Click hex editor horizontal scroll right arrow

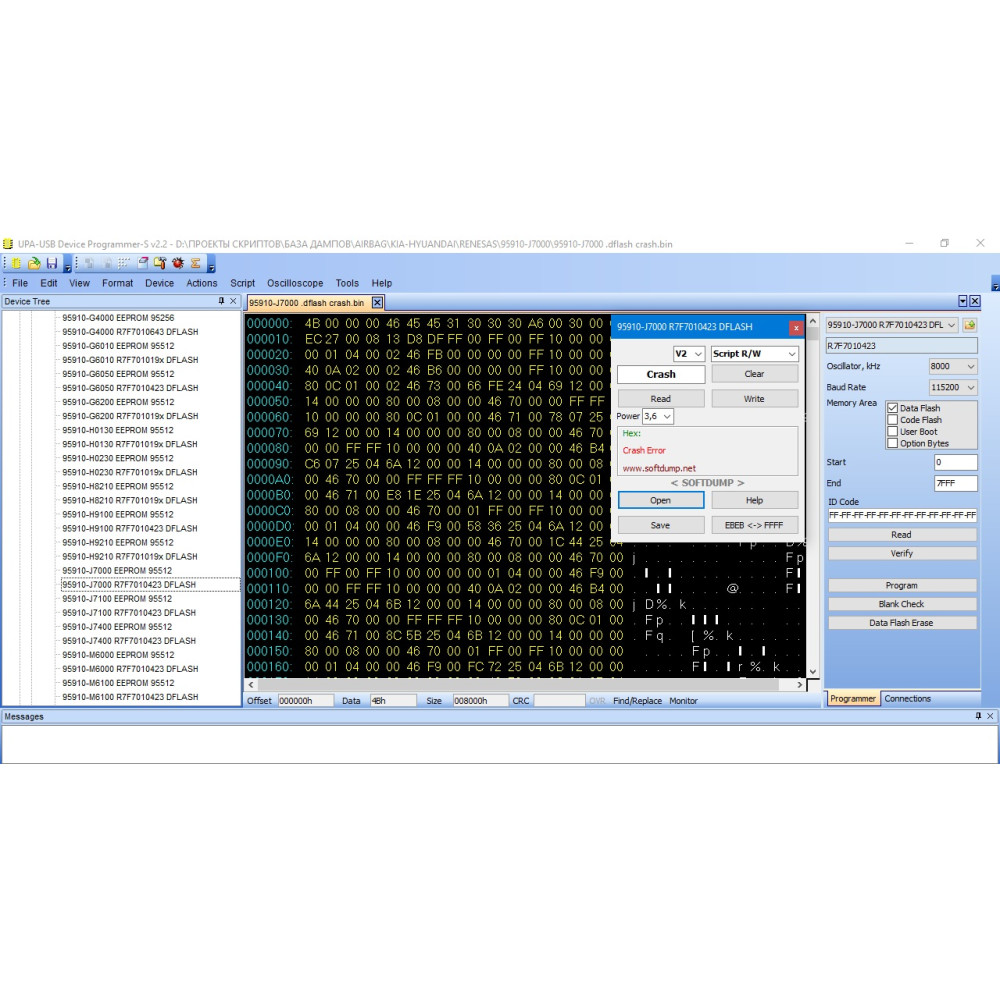click(x=800, y=684)
